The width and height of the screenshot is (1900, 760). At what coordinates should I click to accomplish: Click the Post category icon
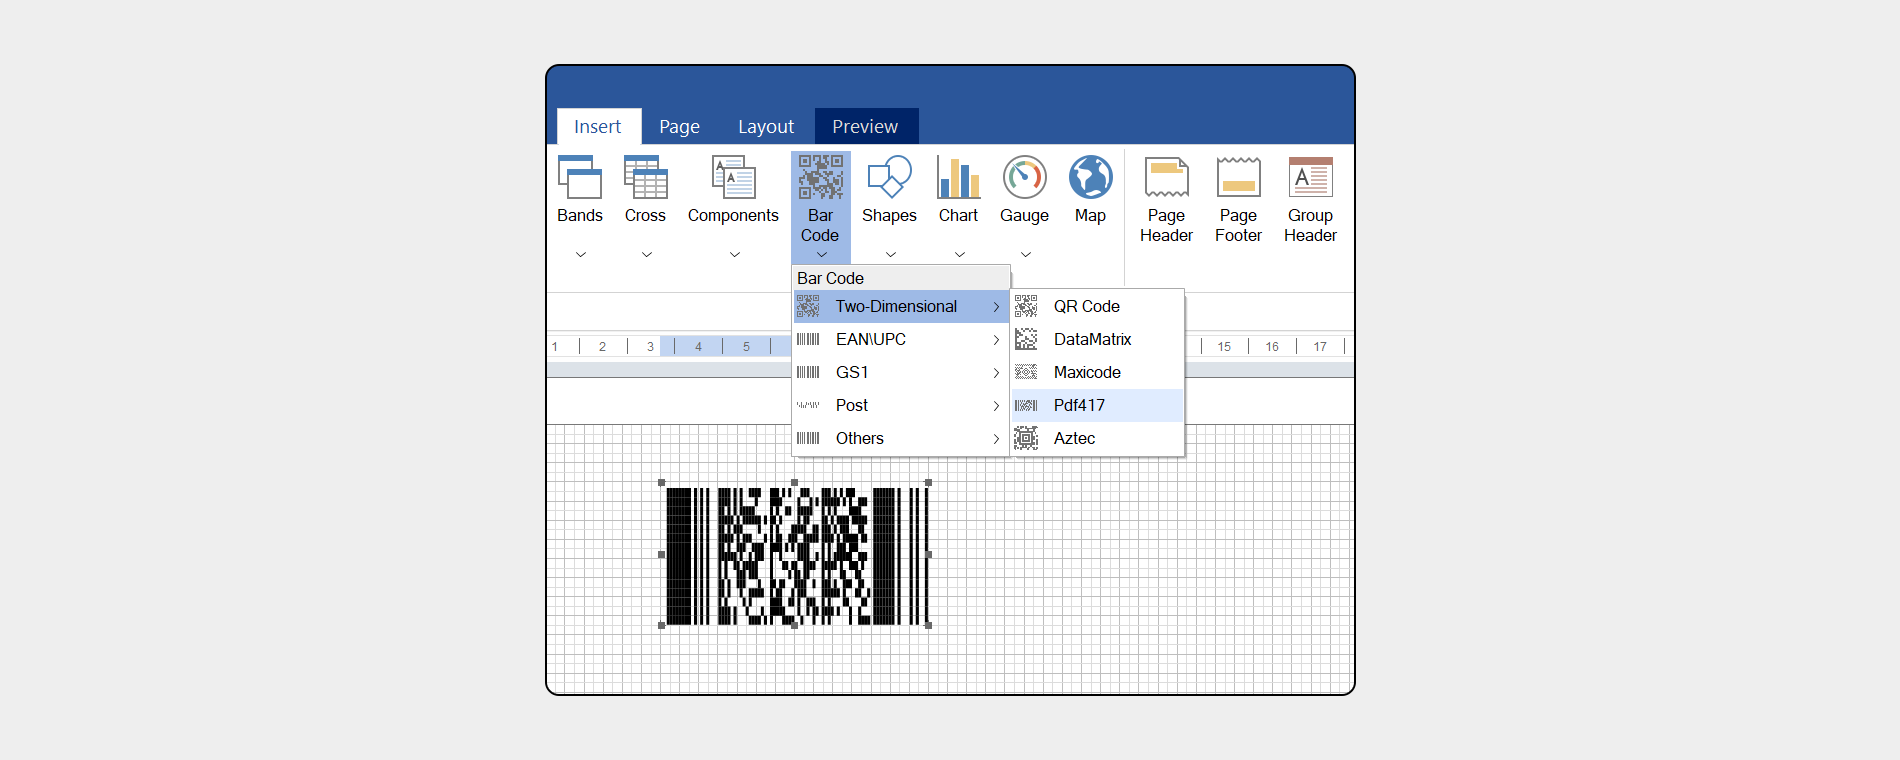point(808,405)
